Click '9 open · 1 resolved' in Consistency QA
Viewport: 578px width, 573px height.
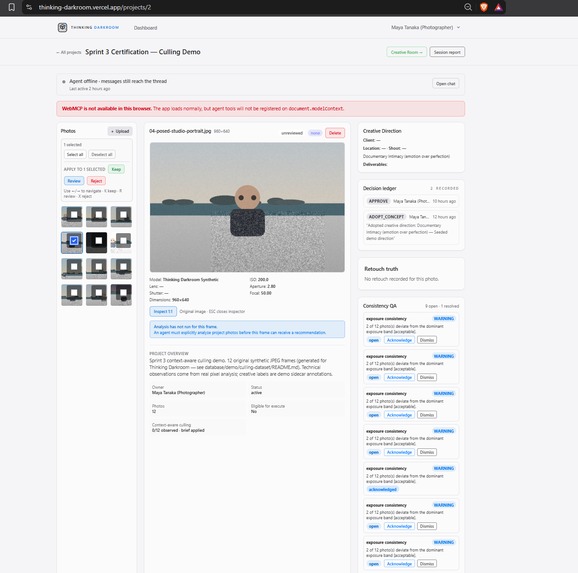pos(442,306)
